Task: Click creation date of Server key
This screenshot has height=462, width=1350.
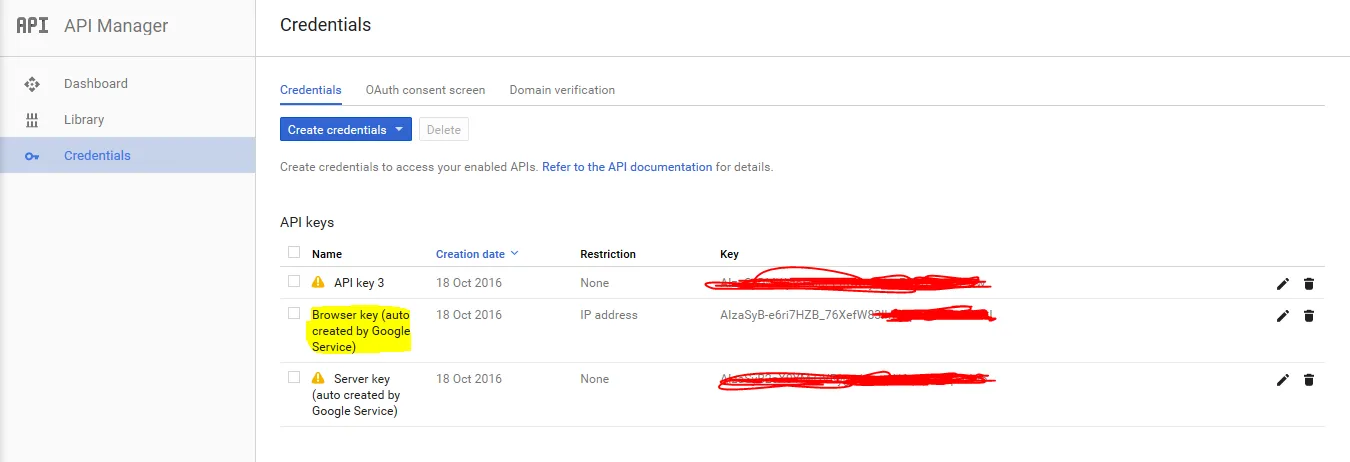Action: click(469, 379)
